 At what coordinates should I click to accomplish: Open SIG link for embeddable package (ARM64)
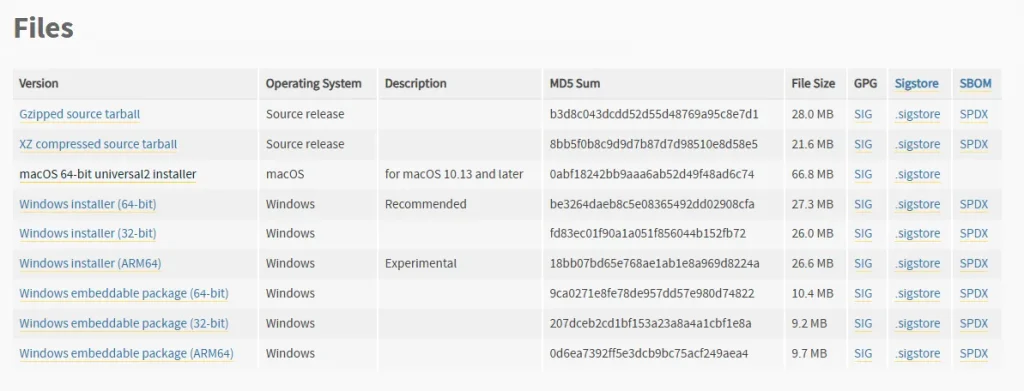[x=863, y=353]
